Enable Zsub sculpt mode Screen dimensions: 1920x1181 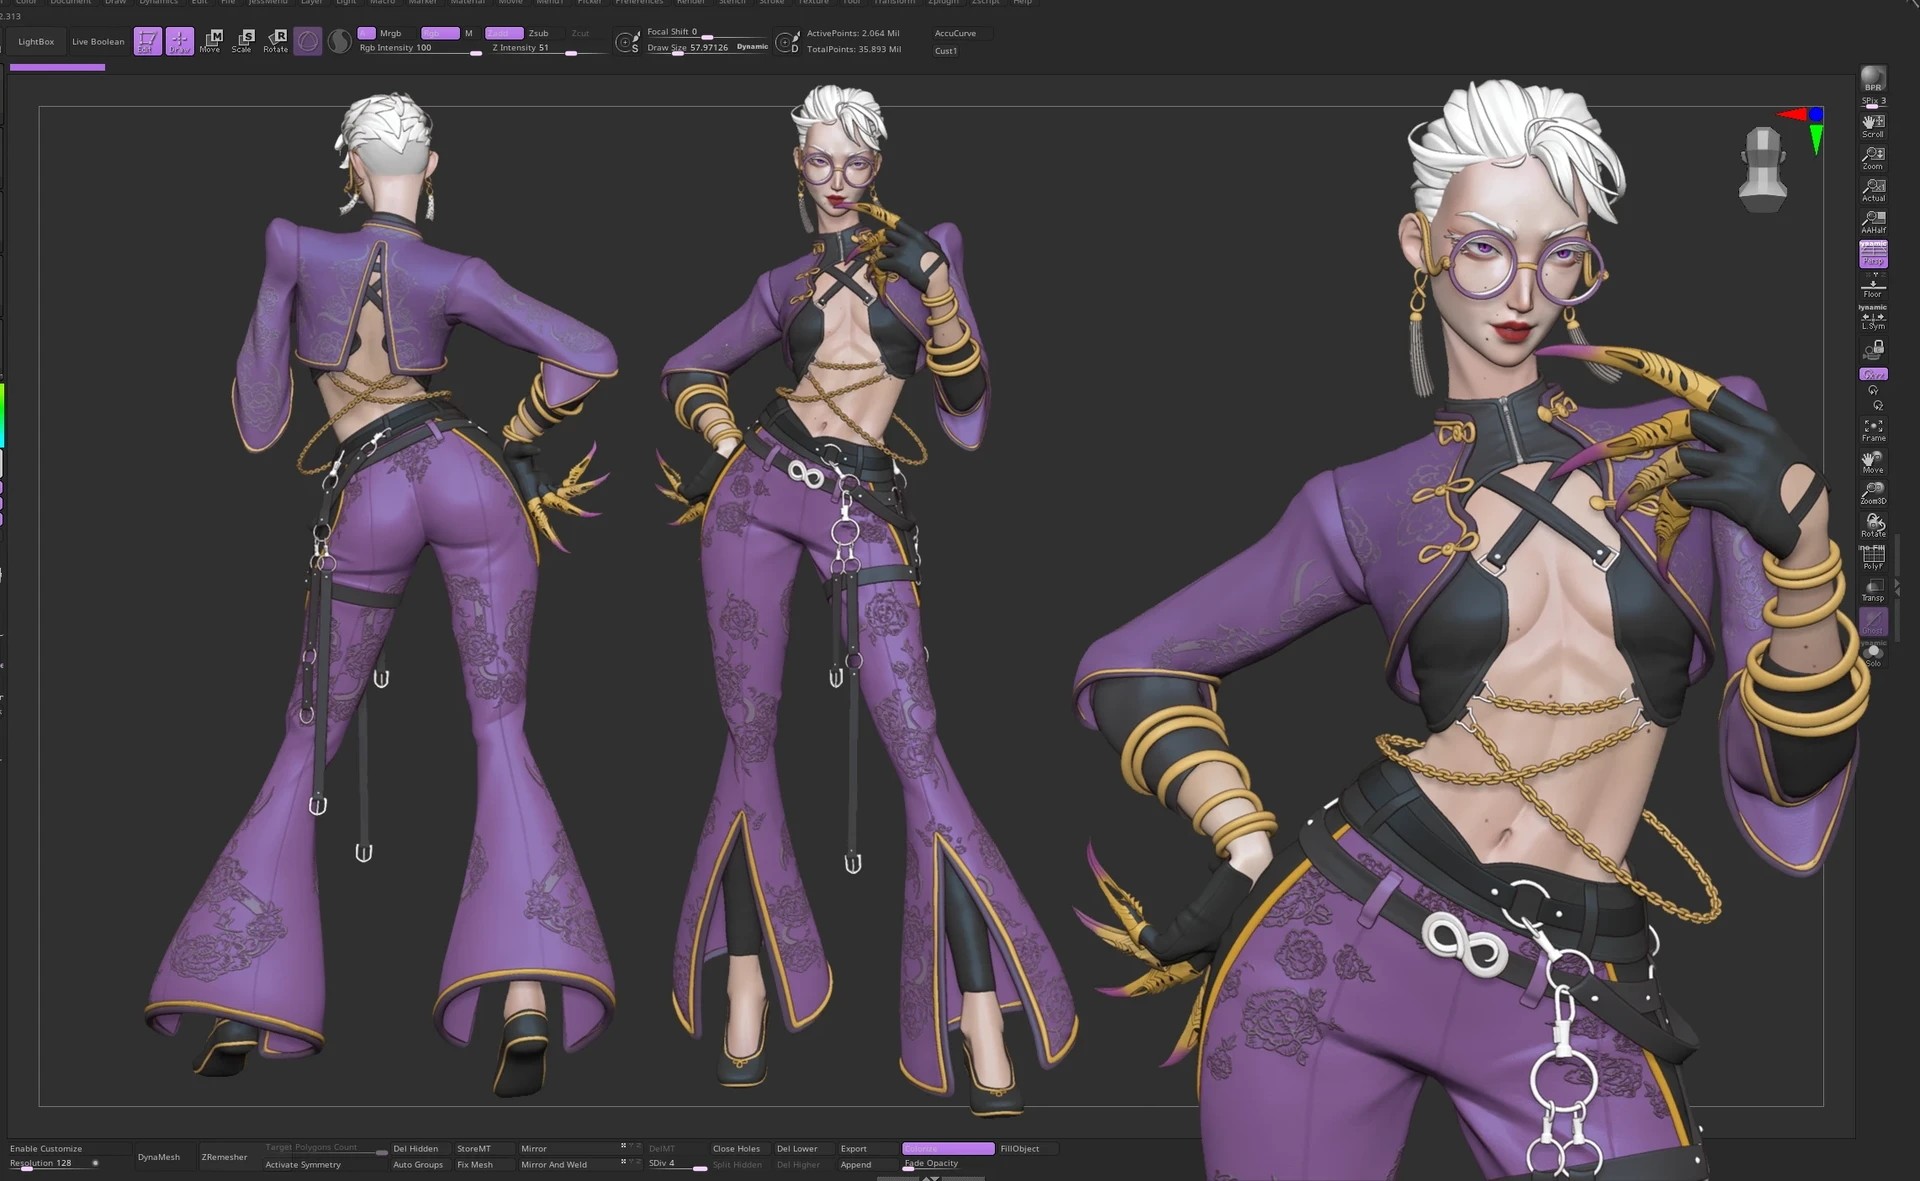[538, 33]
